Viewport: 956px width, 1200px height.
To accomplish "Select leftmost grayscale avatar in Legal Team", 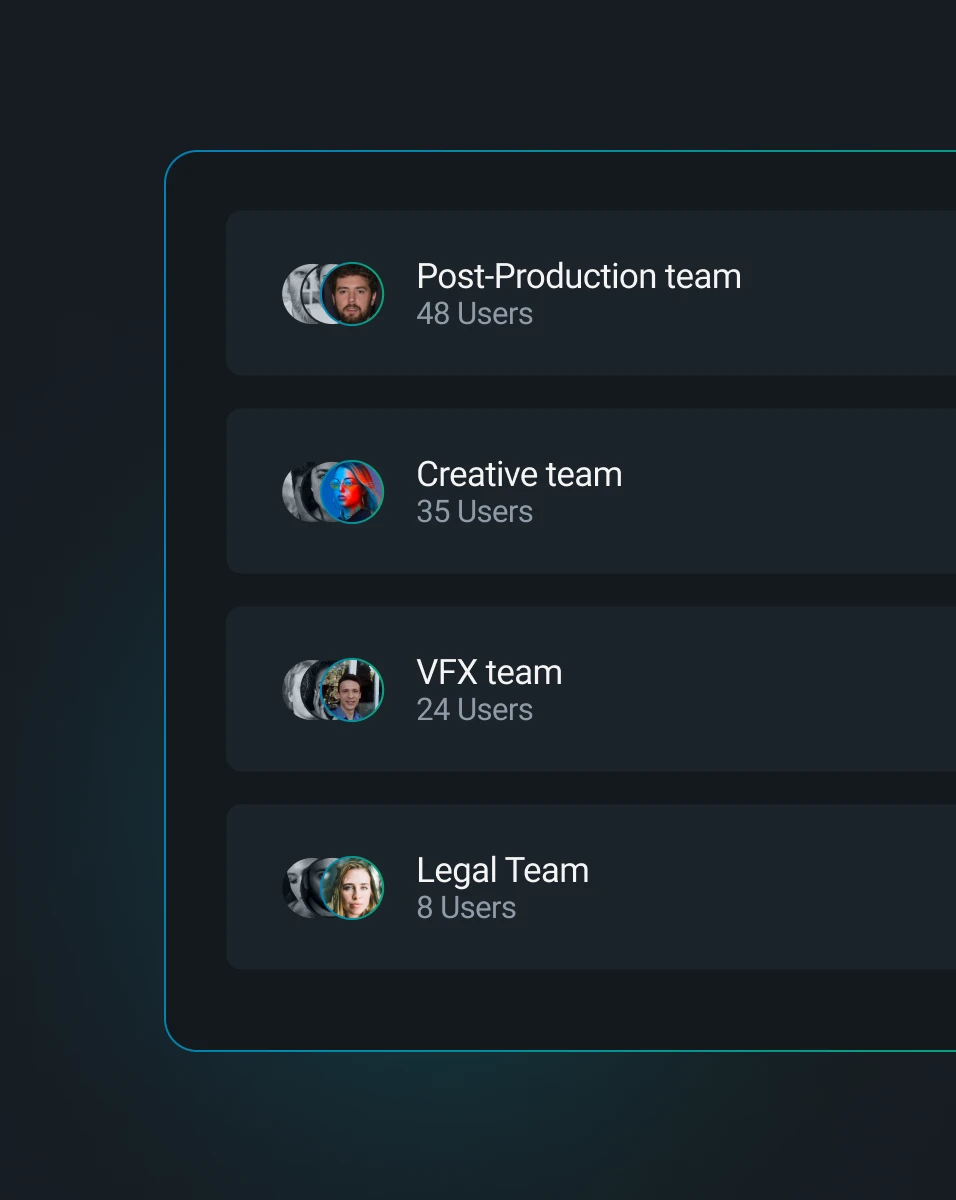I will pos(291,888).
